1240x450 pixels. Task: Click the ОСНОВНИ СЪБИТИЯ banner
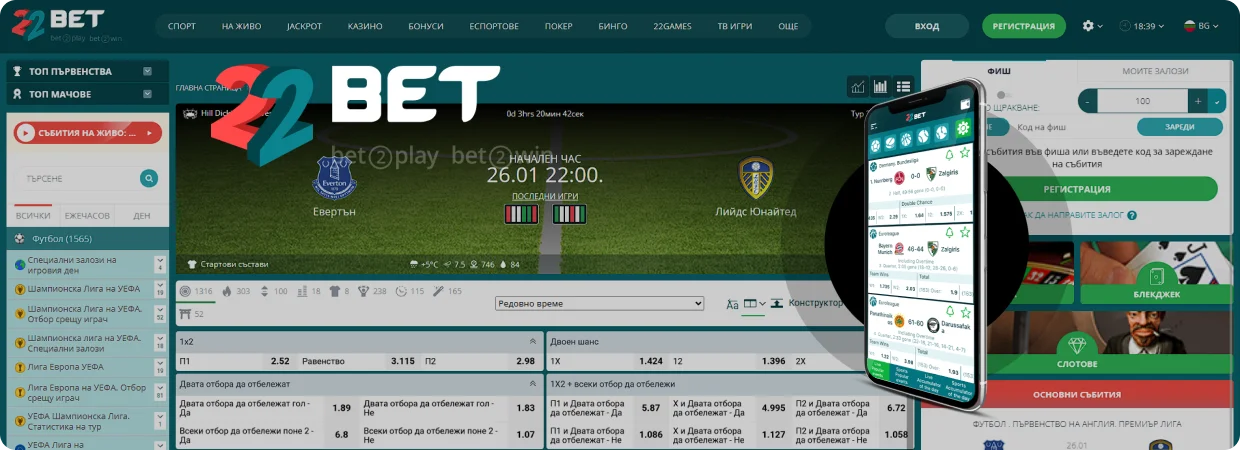pos(1077,395)
